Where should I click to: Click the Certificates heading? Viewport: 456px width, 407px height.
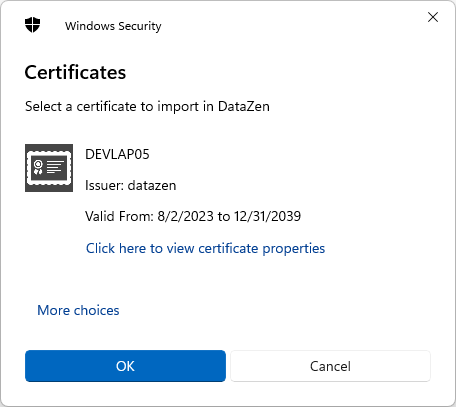[75, 72]
